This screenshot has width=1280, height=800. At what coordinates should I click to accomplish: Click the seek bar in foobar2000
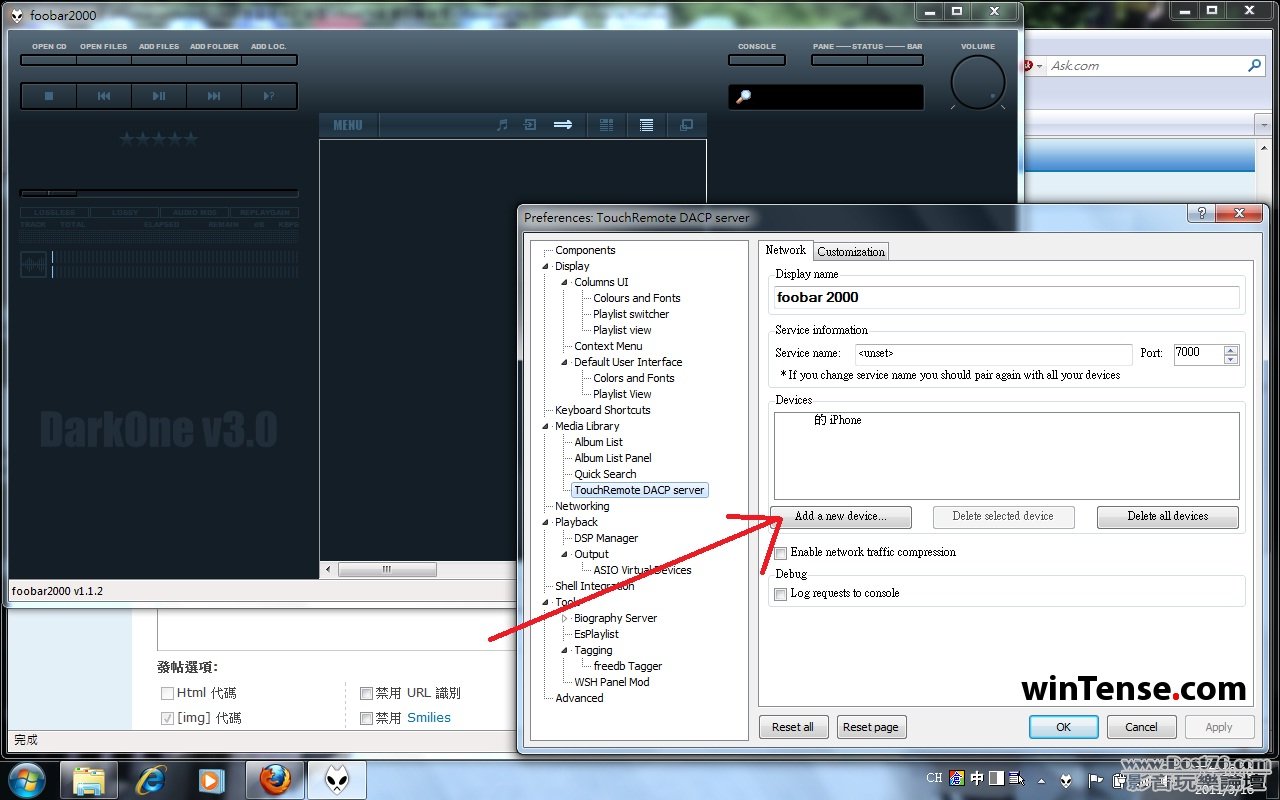point(159,193)
